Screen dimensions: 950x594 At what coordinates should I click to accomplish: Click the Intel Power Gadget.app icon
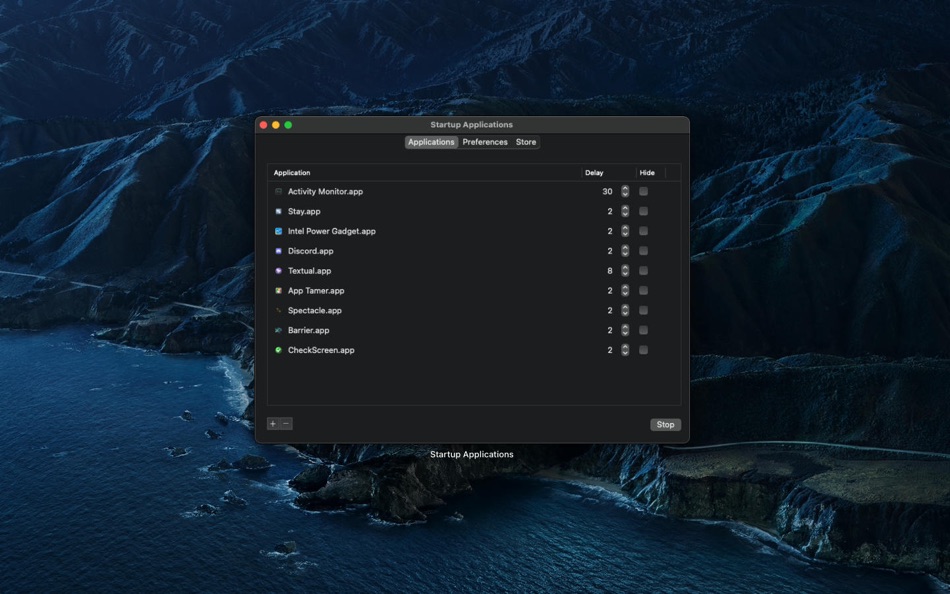click(278, 231)
